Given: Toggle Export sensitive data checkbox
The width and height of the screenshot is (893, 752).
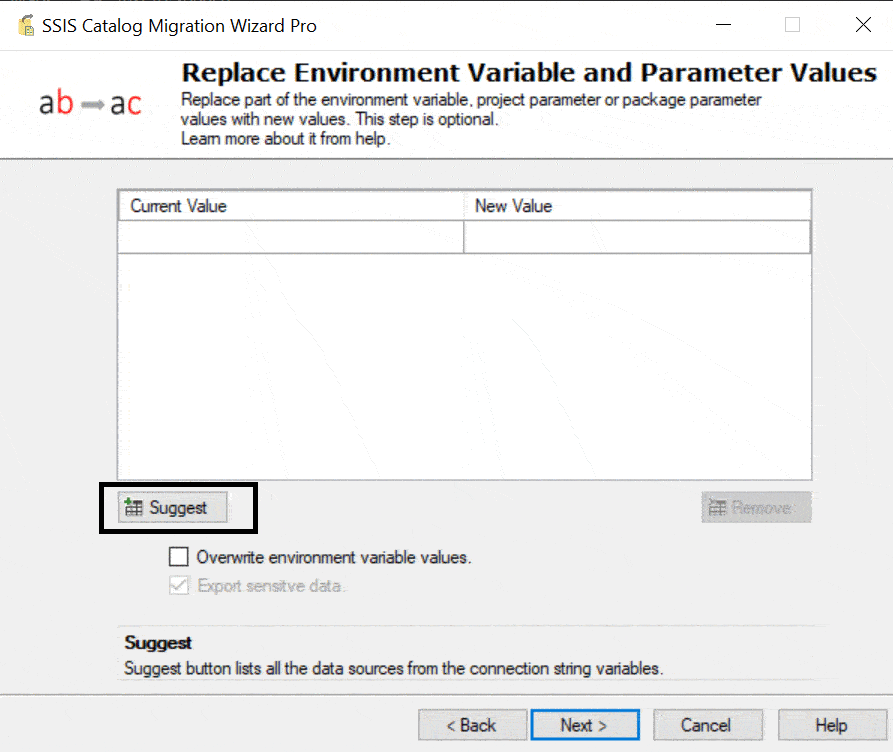Looking at the screenshot, I should pos(178,585).
